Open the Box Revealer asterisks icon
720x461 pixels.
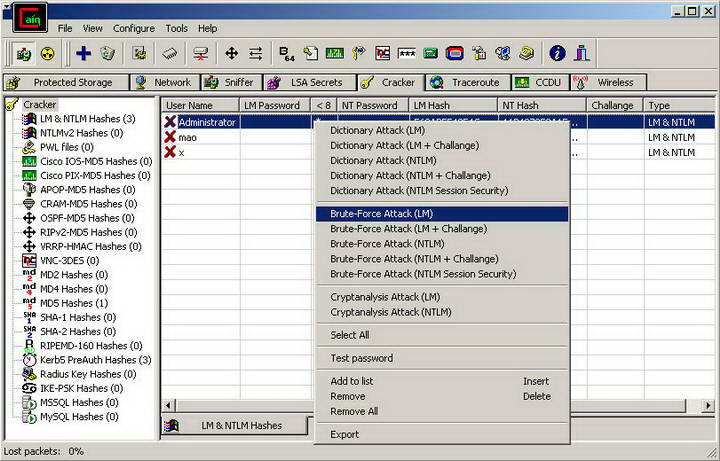point(407,53)
